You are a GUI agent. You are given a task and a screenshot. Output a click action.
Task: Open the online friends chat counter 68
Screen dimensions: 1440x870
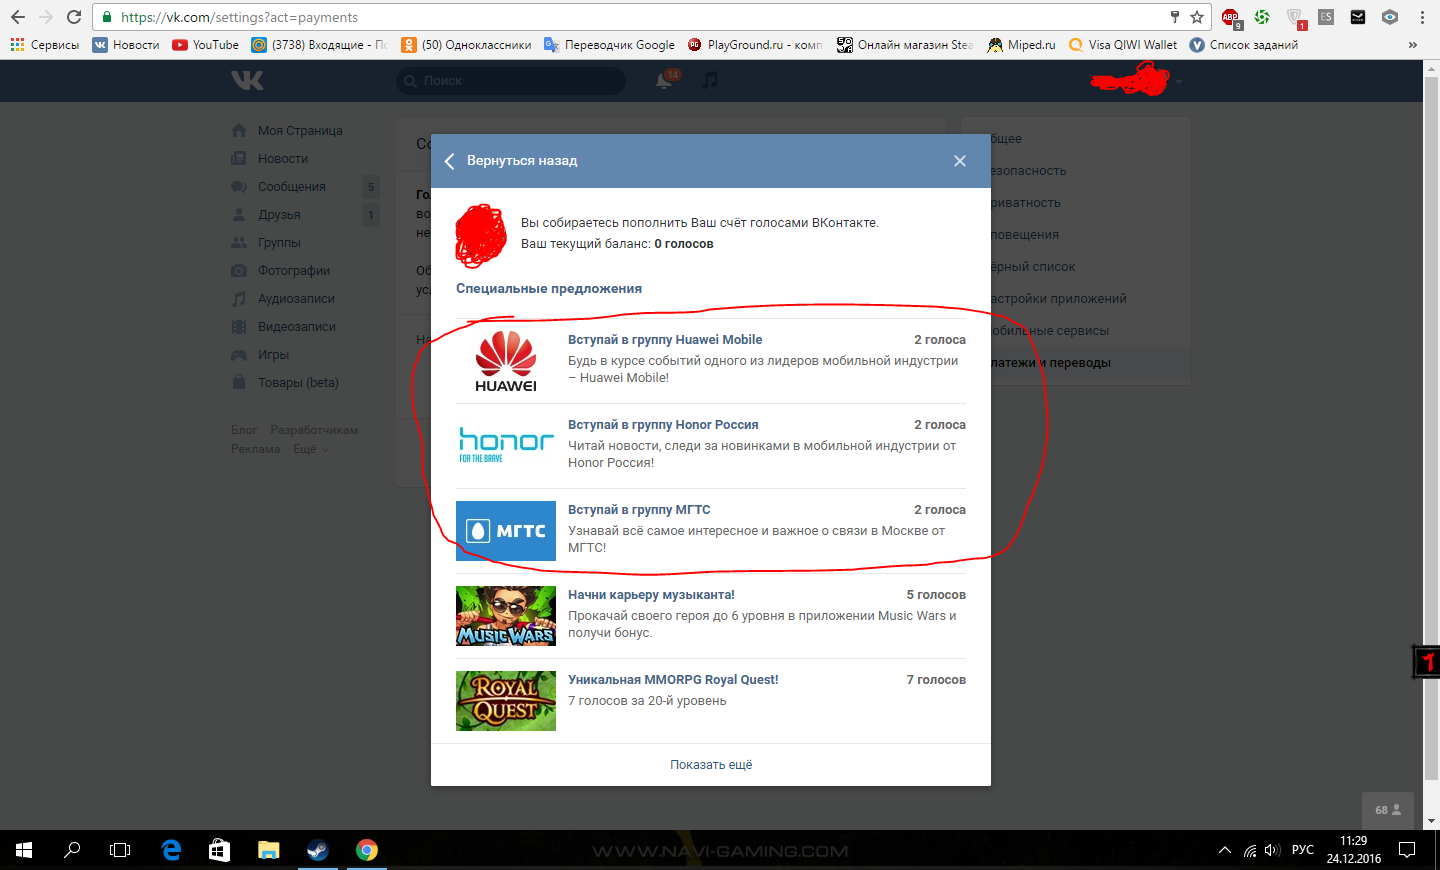(1388, 810)
